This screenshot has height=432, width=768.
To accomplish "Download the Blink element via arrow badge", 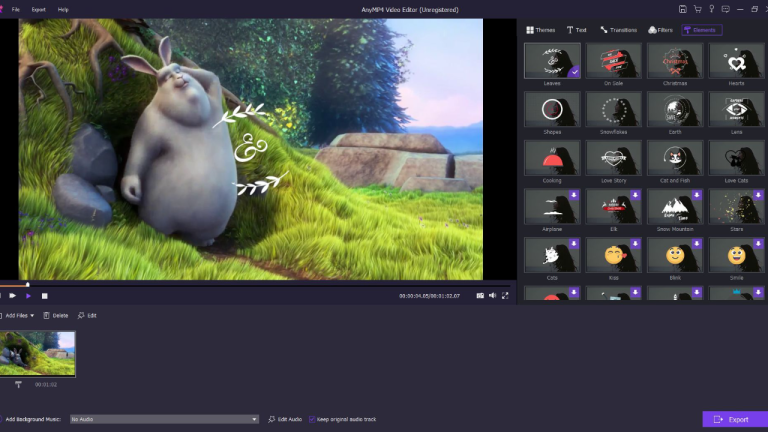I will 696,243.
